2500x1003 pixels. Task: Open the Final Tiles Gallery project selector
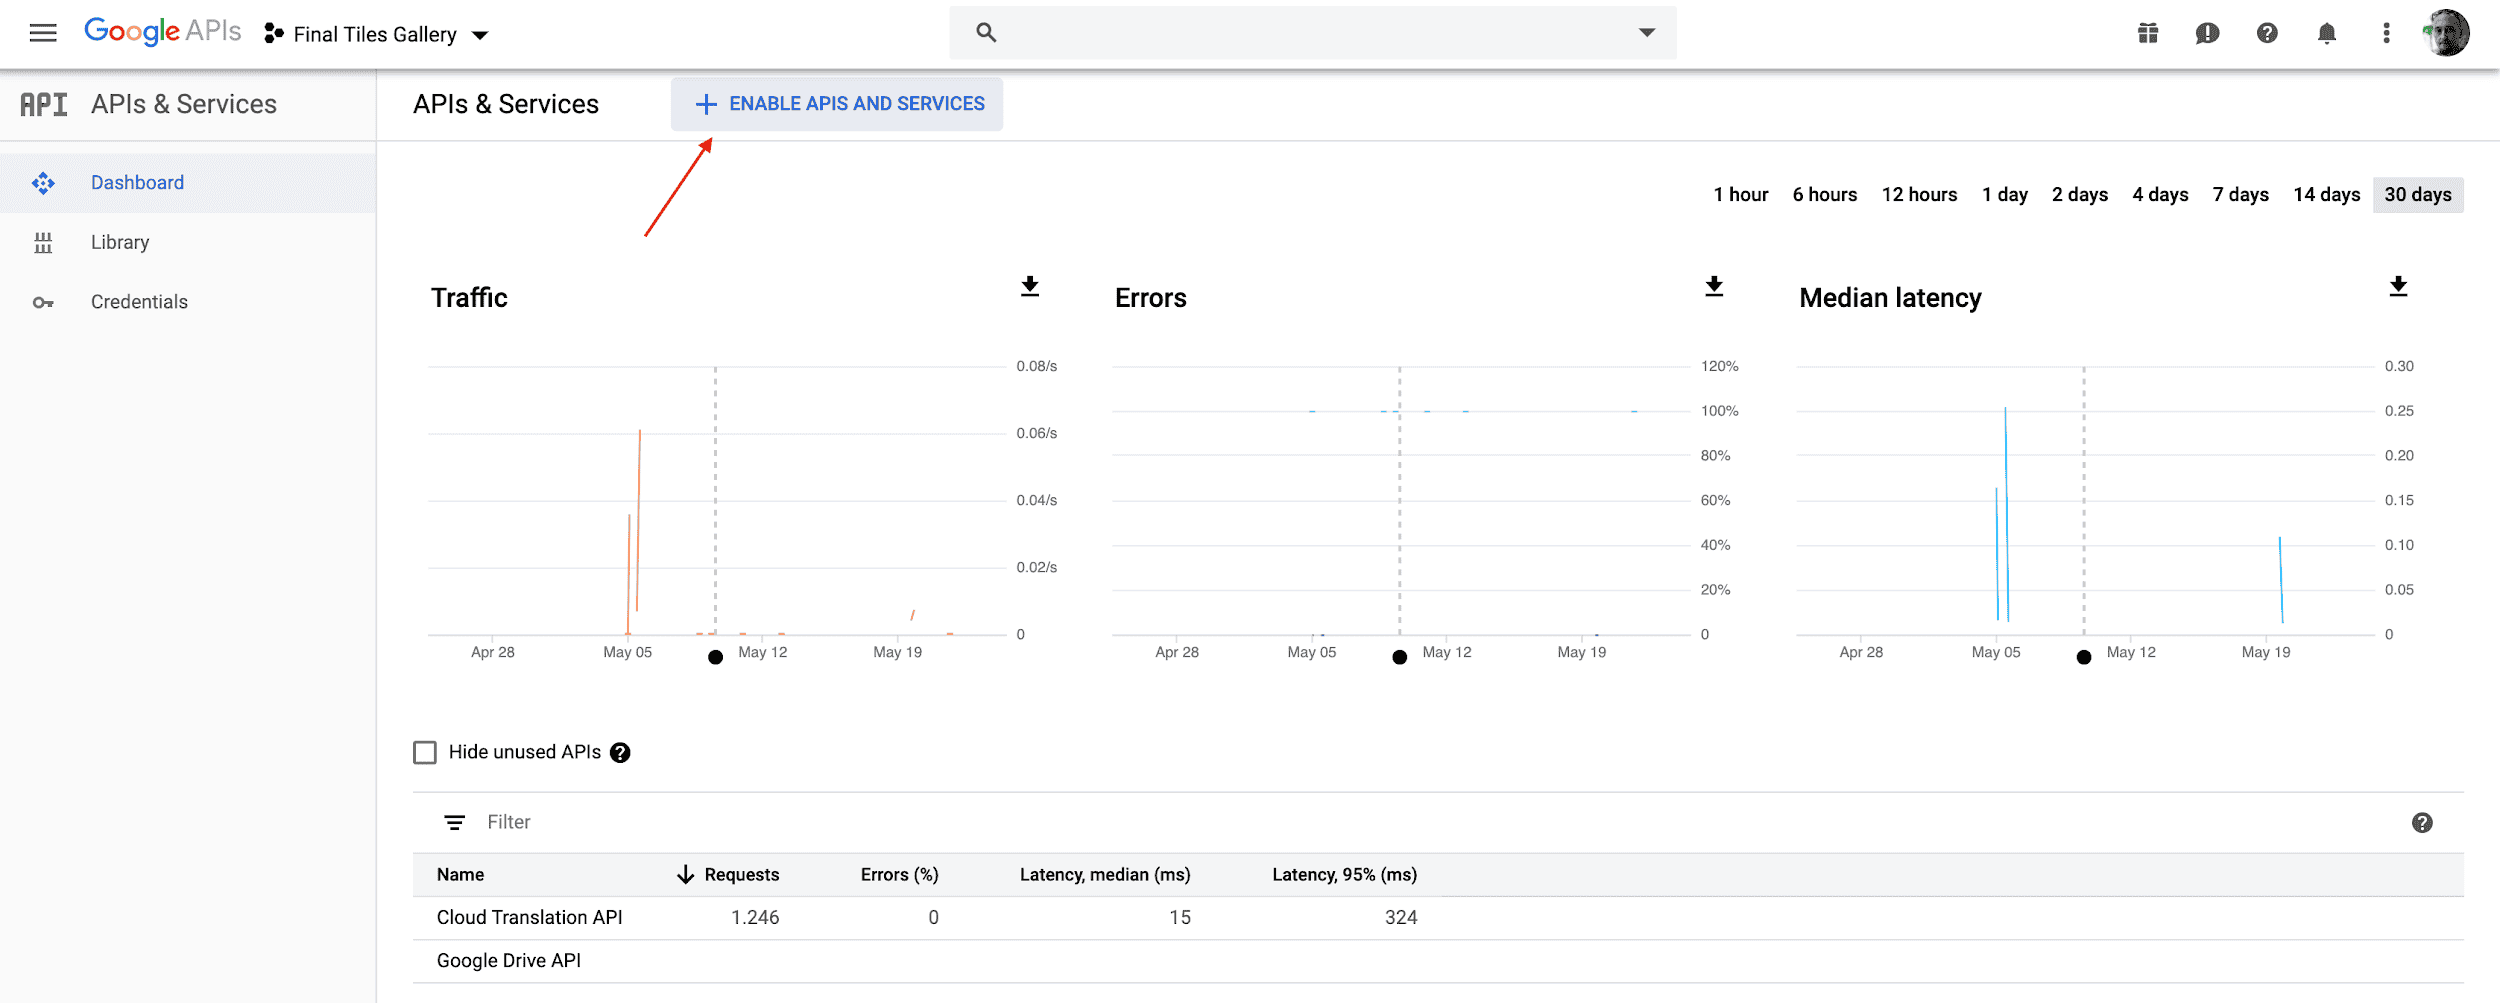coord(376,34)
